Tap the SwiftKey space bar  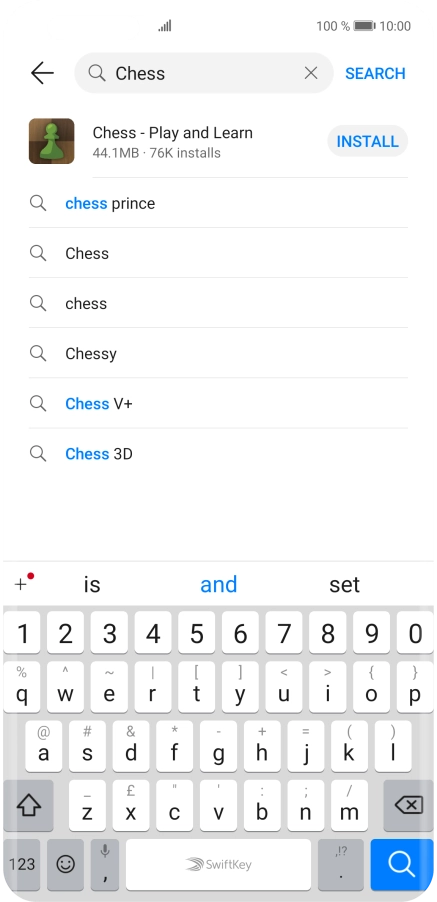(x=218, y=864)
